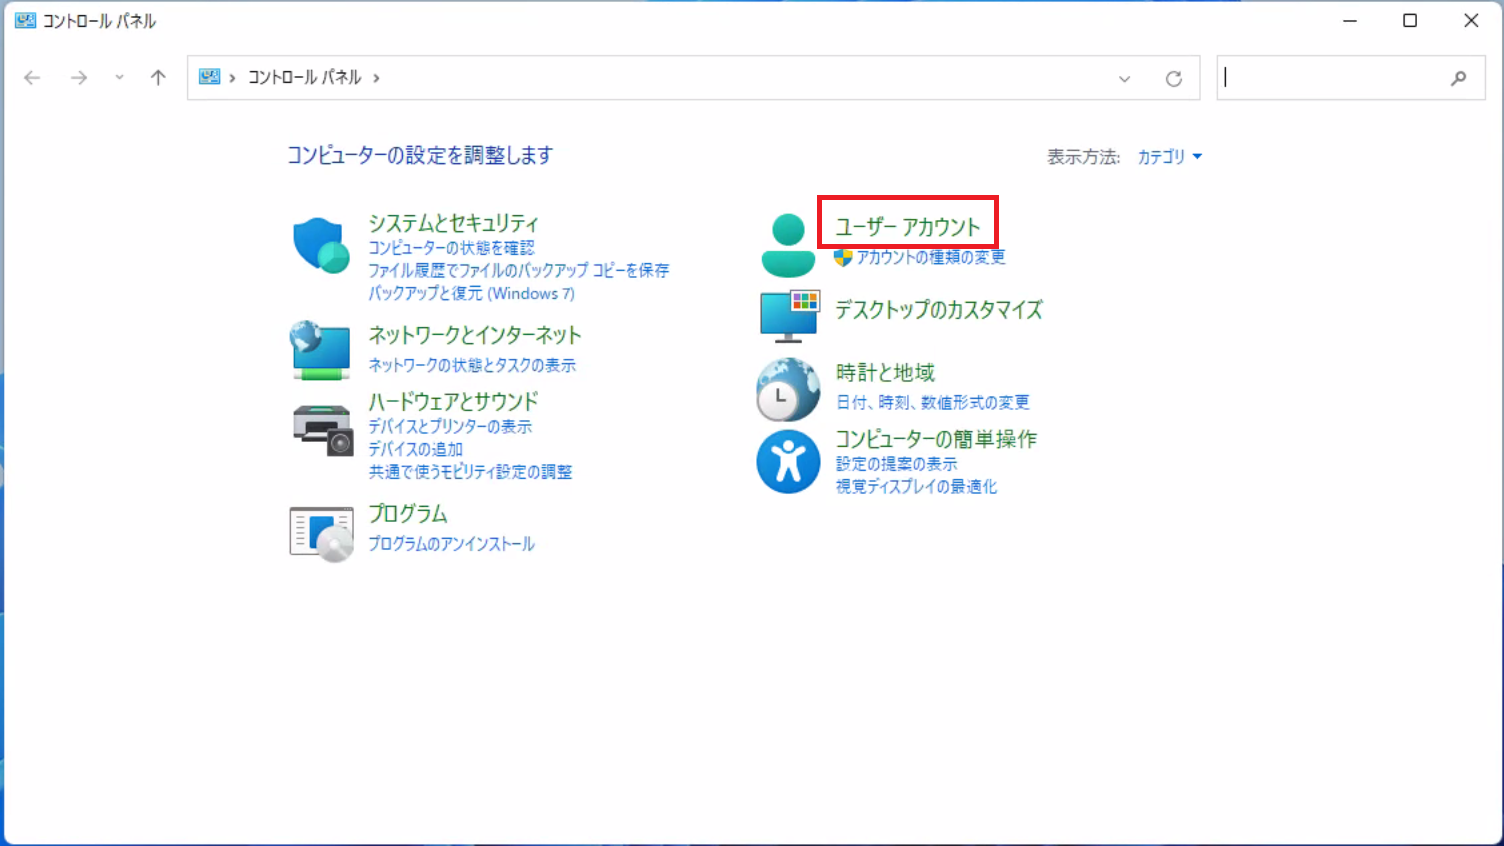Select アカウントの種類の変更 link
Image resolution: width=1504 pixels, height=846 pixels.
930,257
